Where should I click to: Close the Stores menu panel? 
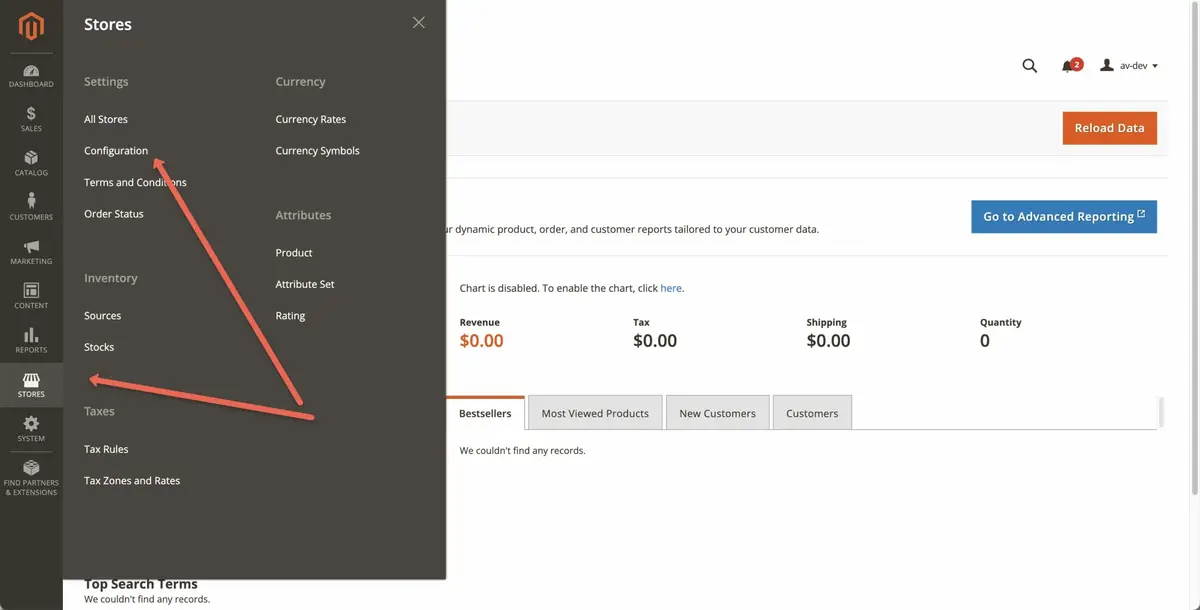[418, 23]
